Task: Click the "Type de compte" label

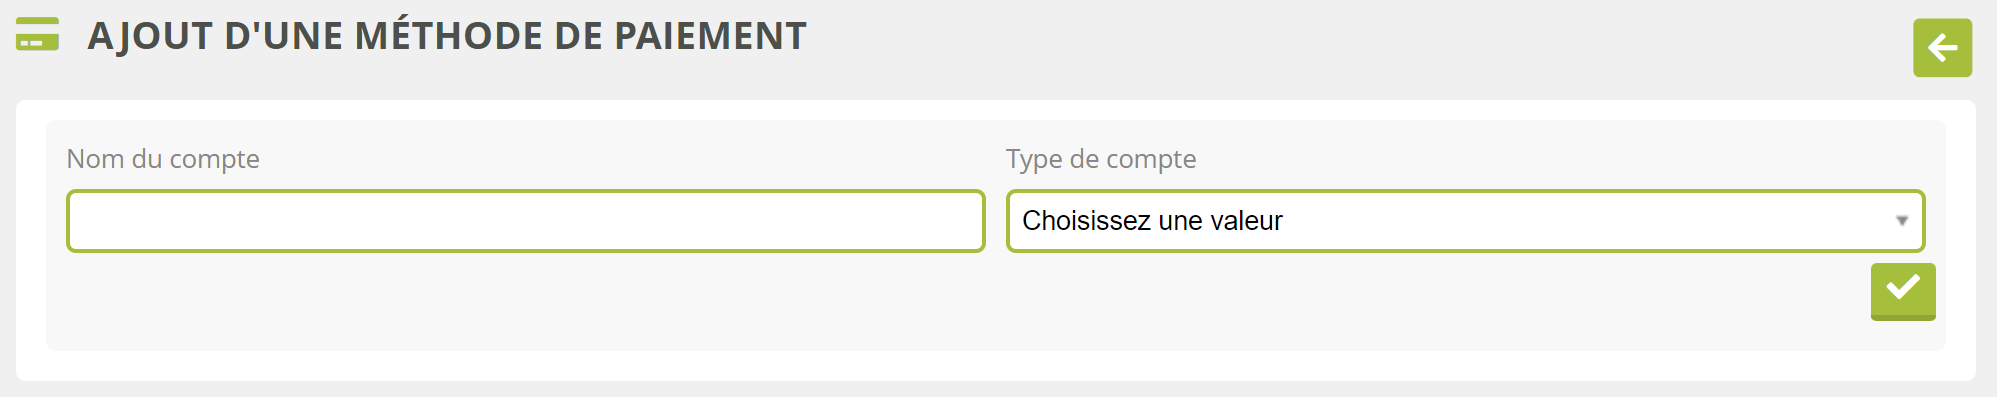Action: (x=1101, y=159)
